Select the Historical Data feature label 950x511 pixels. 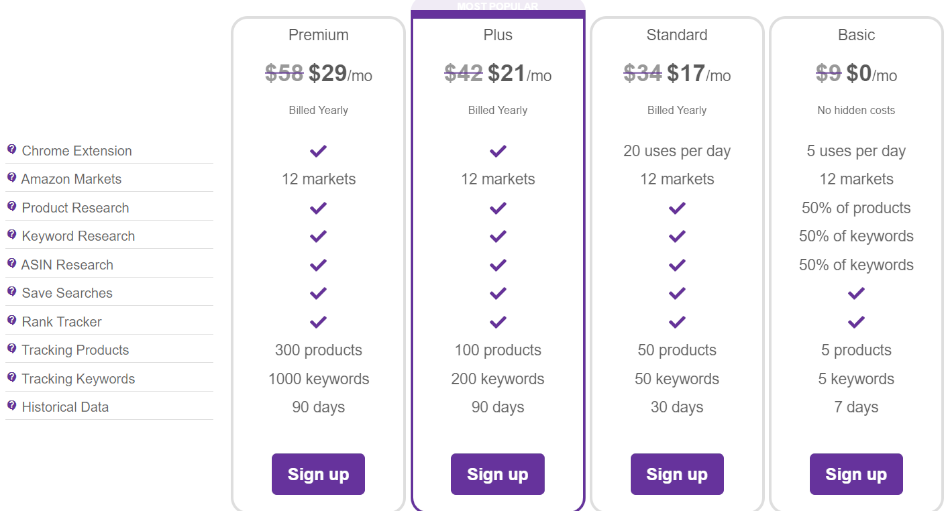tap(65, 407)
